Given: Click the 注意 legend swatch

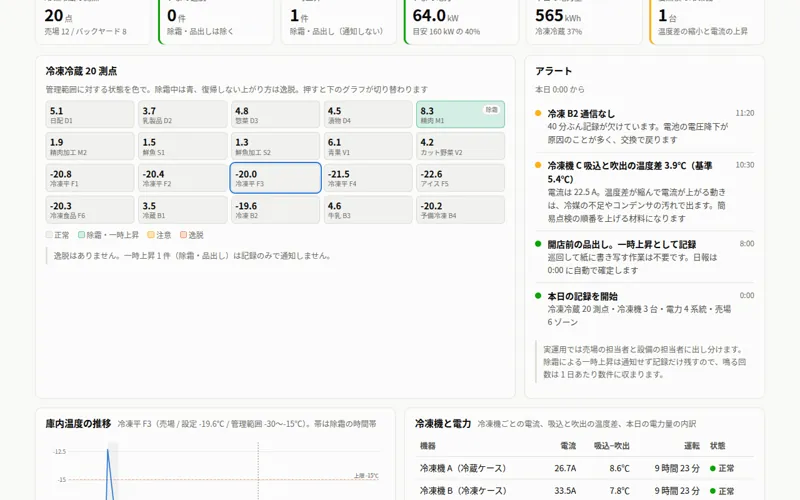Looking at the screenshot, I should click(151, 235).
